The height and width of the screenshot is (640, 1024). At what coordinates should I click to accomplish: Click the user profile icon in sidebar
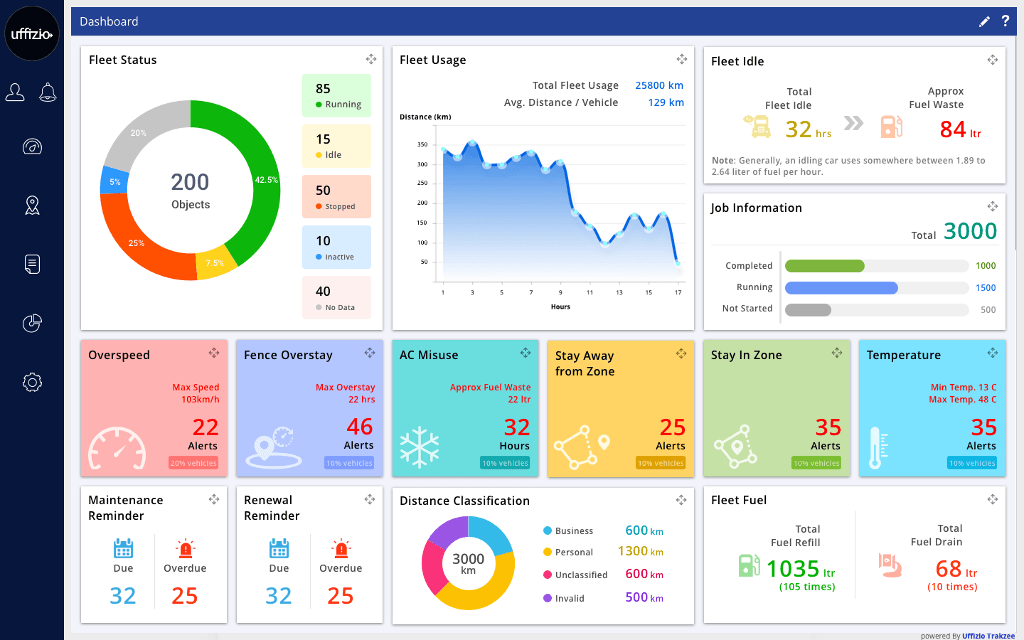coord(15,93)
